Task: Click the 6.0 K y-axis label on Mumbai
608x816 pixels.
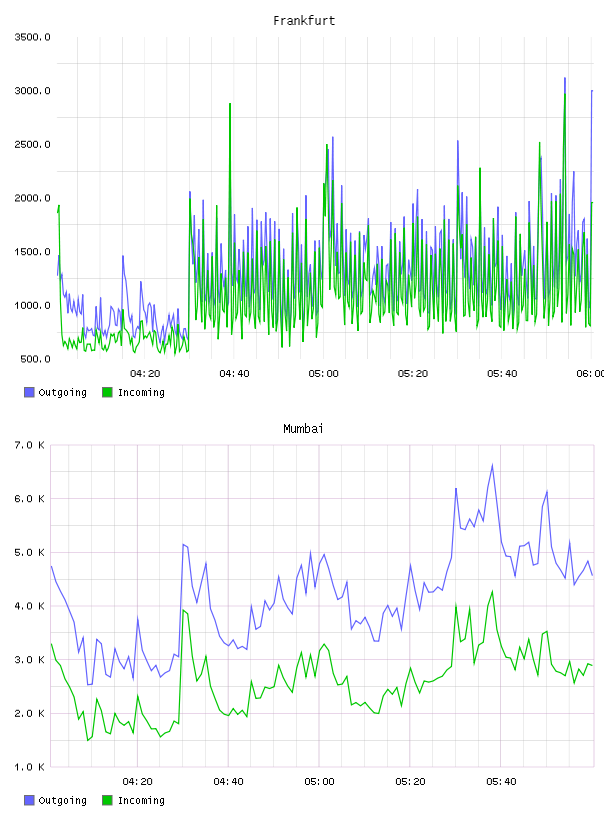Action: tap(30, 499)
